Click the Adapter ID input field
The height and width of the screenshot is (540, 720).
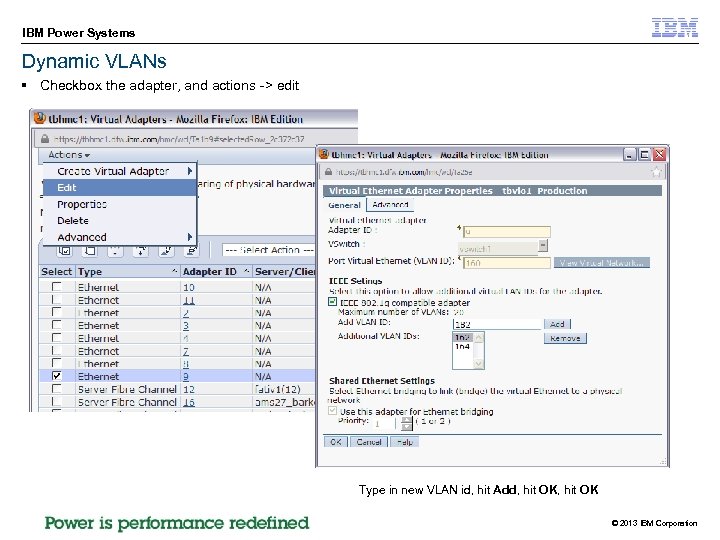pyautogui.click(x=506, y=231)
